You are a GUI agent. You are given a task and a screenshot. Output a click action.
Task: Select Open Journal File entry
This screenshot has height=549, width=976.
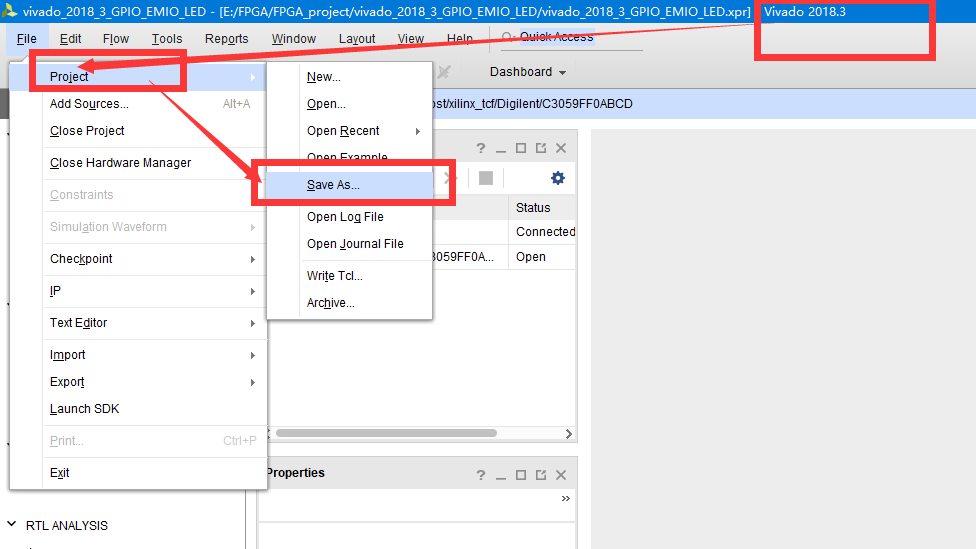349,244
